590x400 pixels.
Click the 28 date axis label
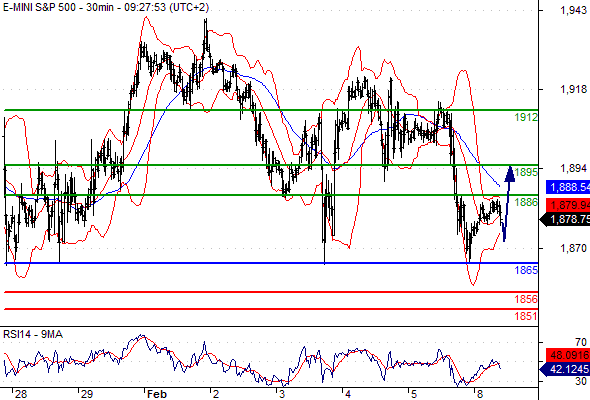[21, 394]
